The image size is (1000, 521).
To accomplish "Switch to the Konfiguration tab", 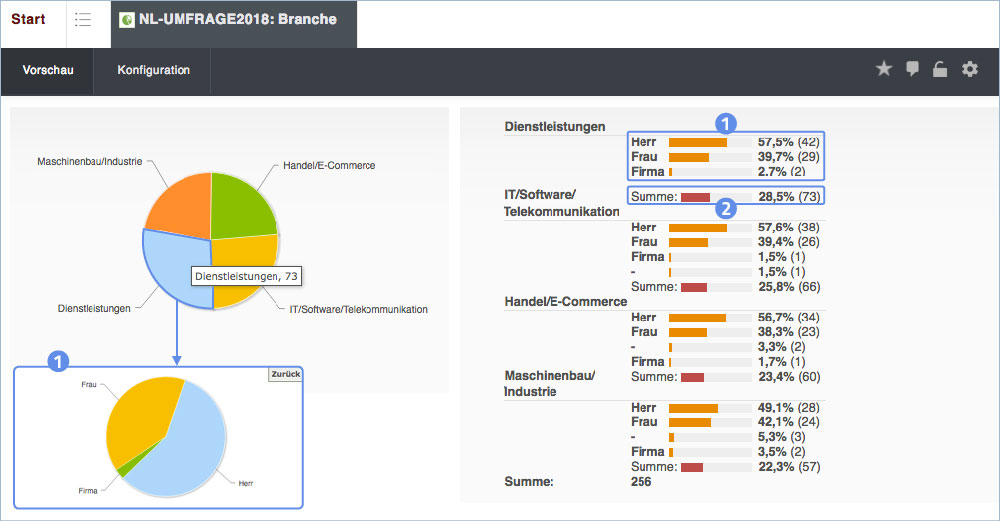I will click(x=153, y=70).
